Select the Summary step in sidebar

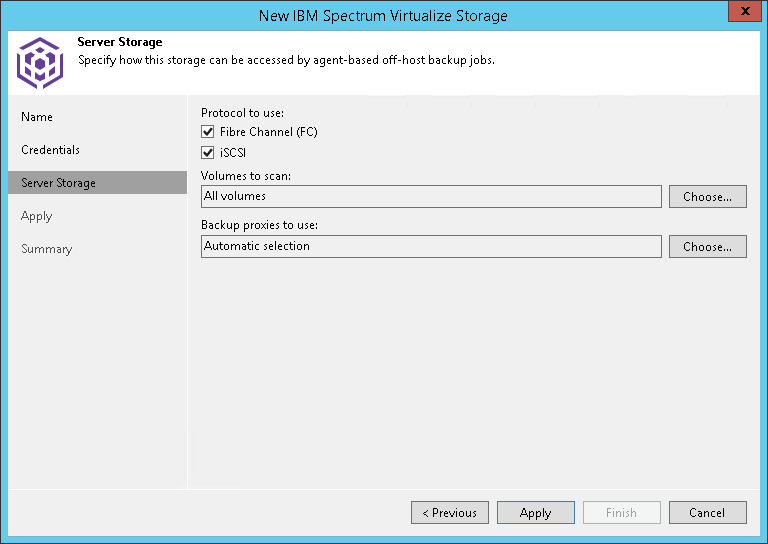(47, 249)
